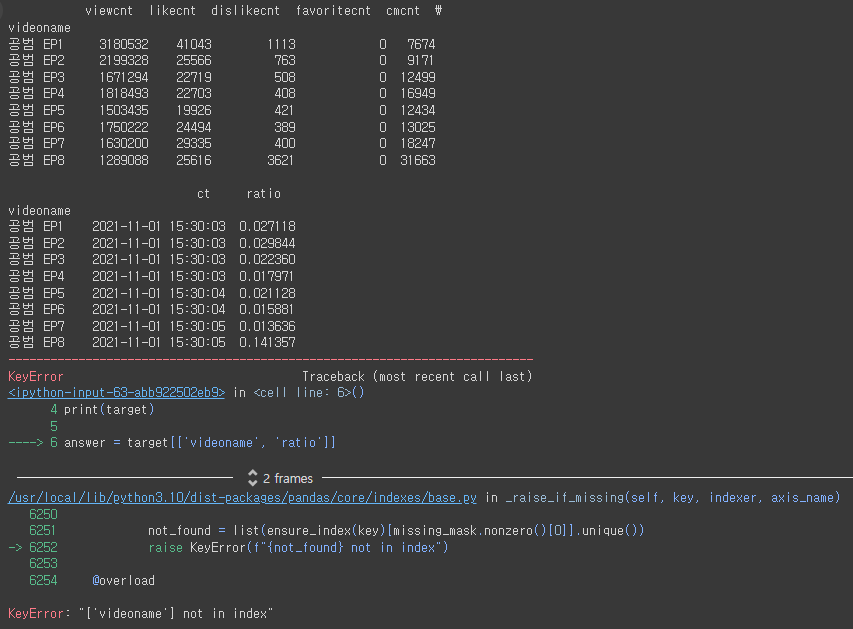
Task: Select ratio value 0.015881
Action: pyautogui.click(x=267, y=310)
